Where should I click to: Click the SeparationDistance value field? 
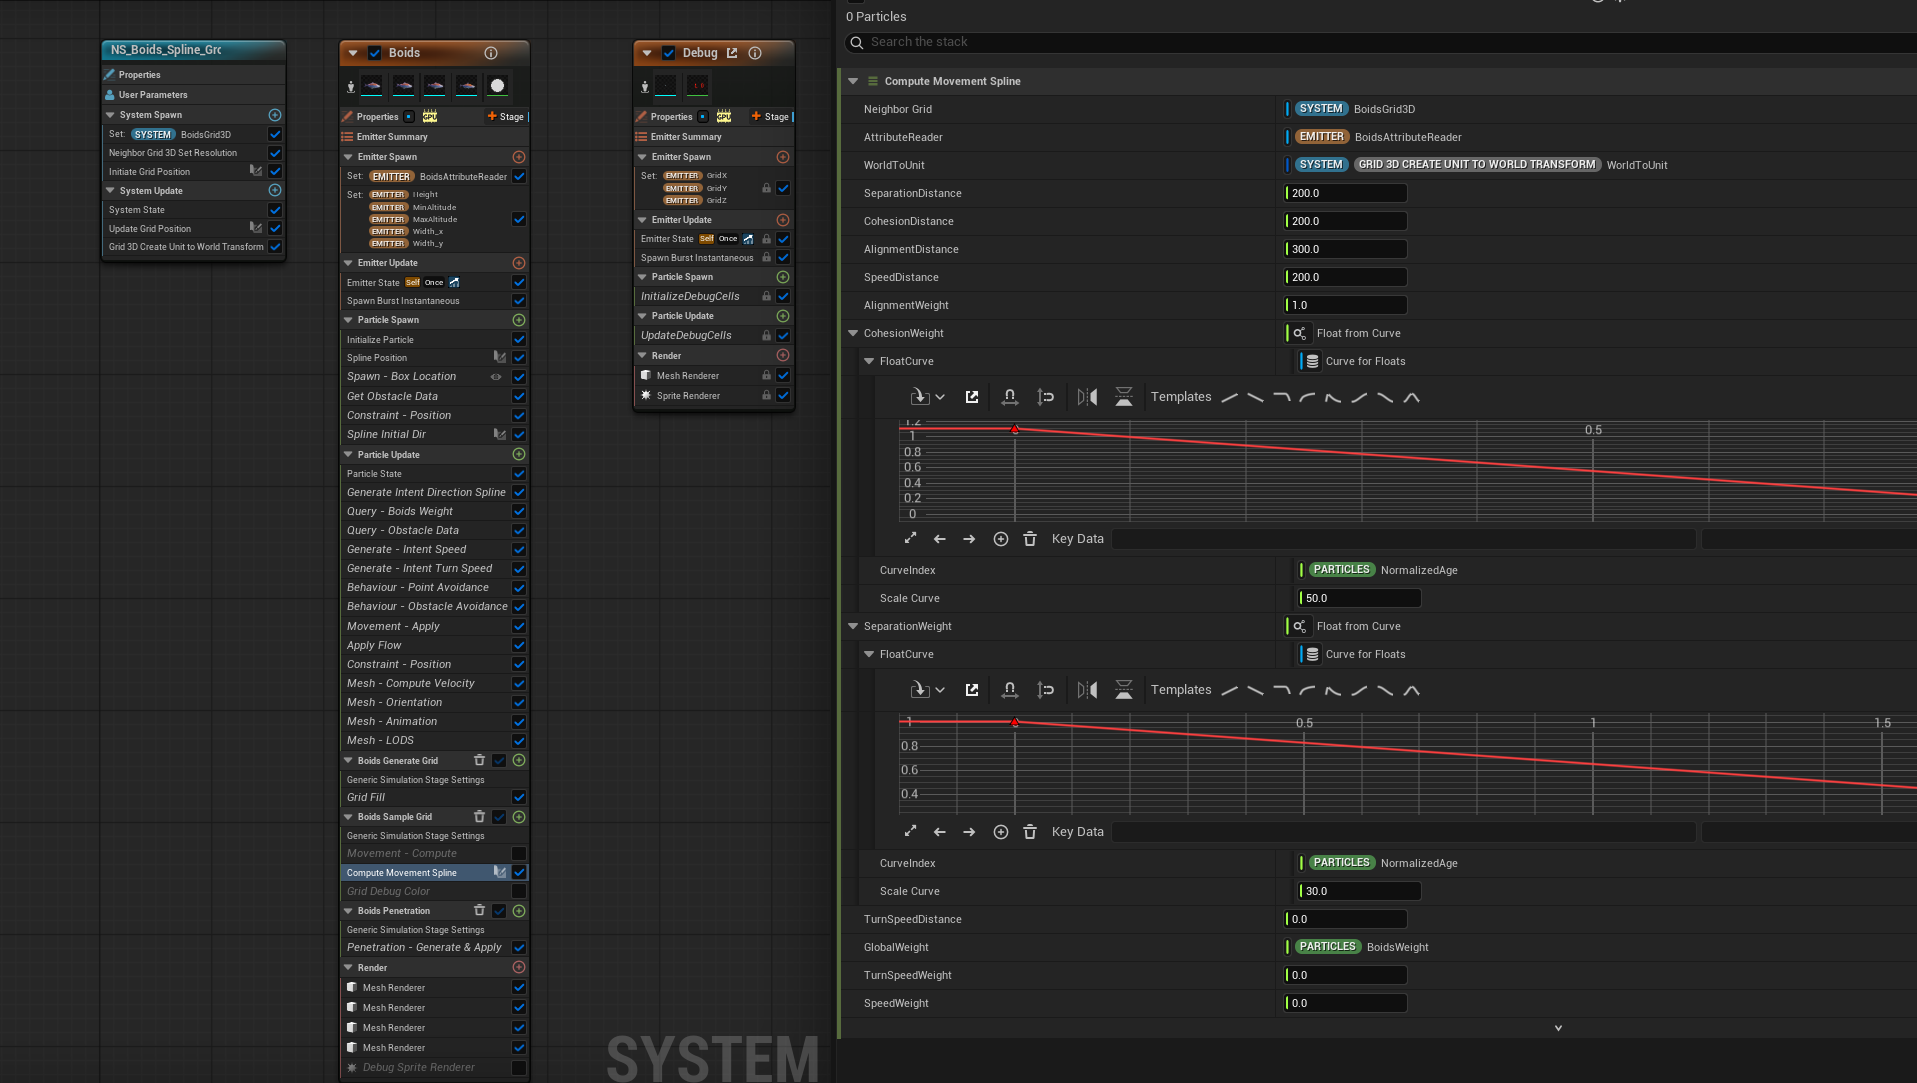click(1346, 193)
